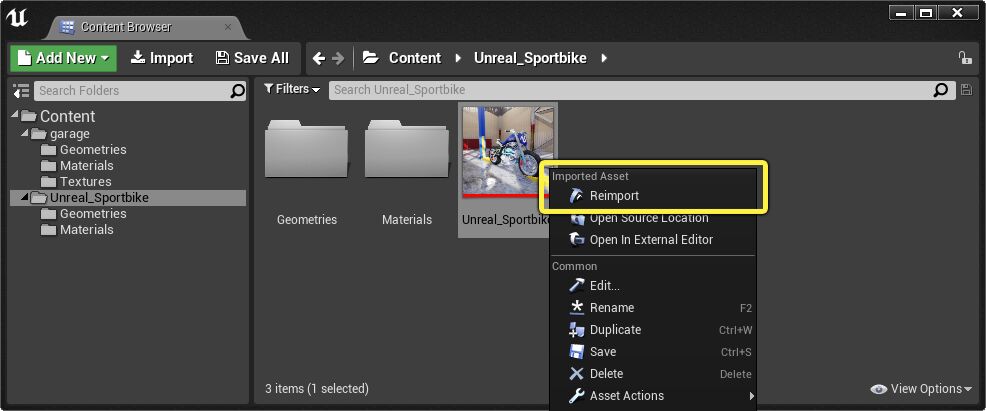Choose Rename from the context menu
The image size is (986, 411).
pyautogui.click(x=653, y=308)
